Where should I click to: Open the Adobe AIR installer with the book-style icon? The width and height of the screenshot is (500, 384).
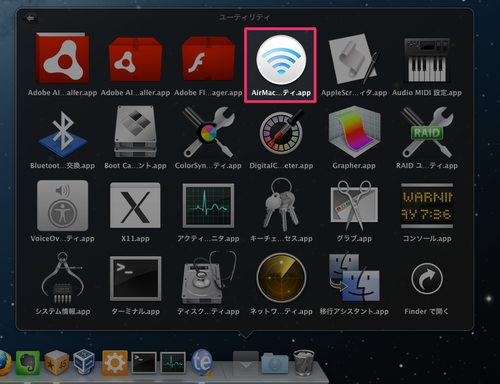coord(62,58)
